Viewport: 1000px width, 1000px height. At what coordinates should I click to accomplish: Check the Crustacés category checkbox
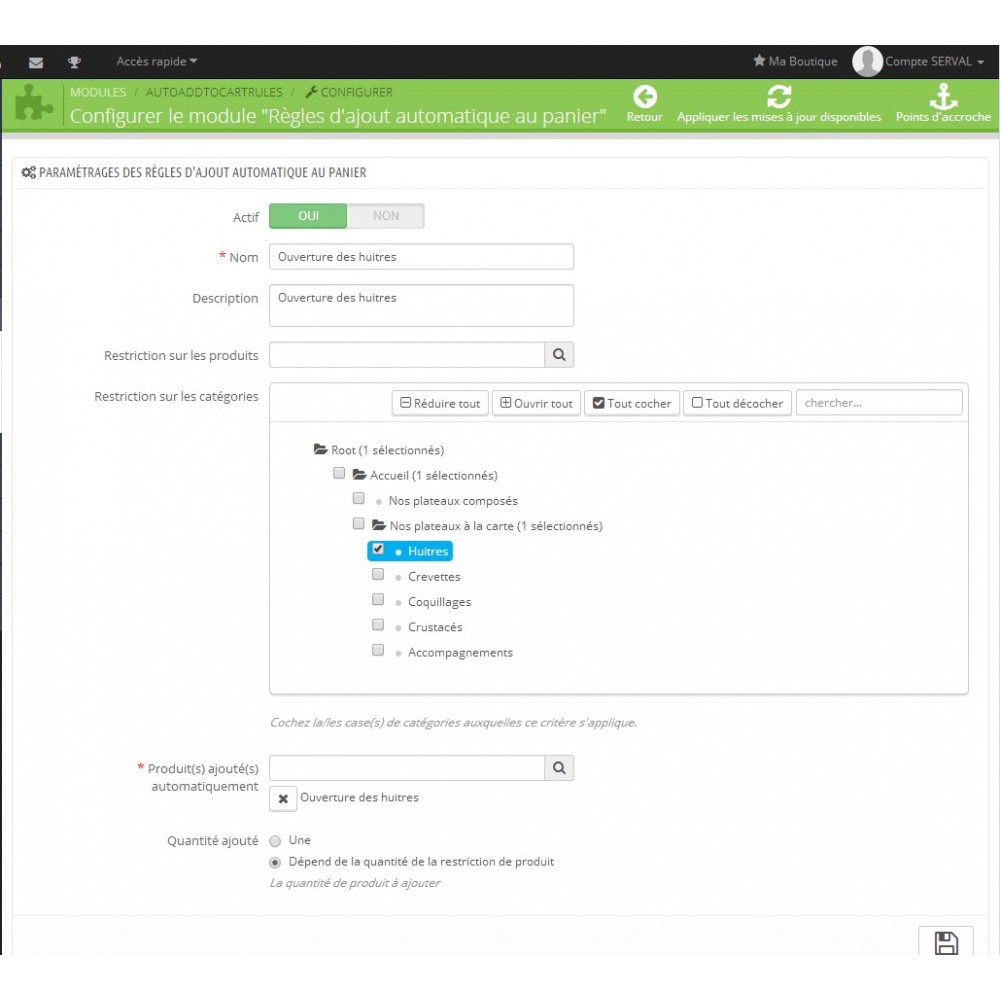378,624
